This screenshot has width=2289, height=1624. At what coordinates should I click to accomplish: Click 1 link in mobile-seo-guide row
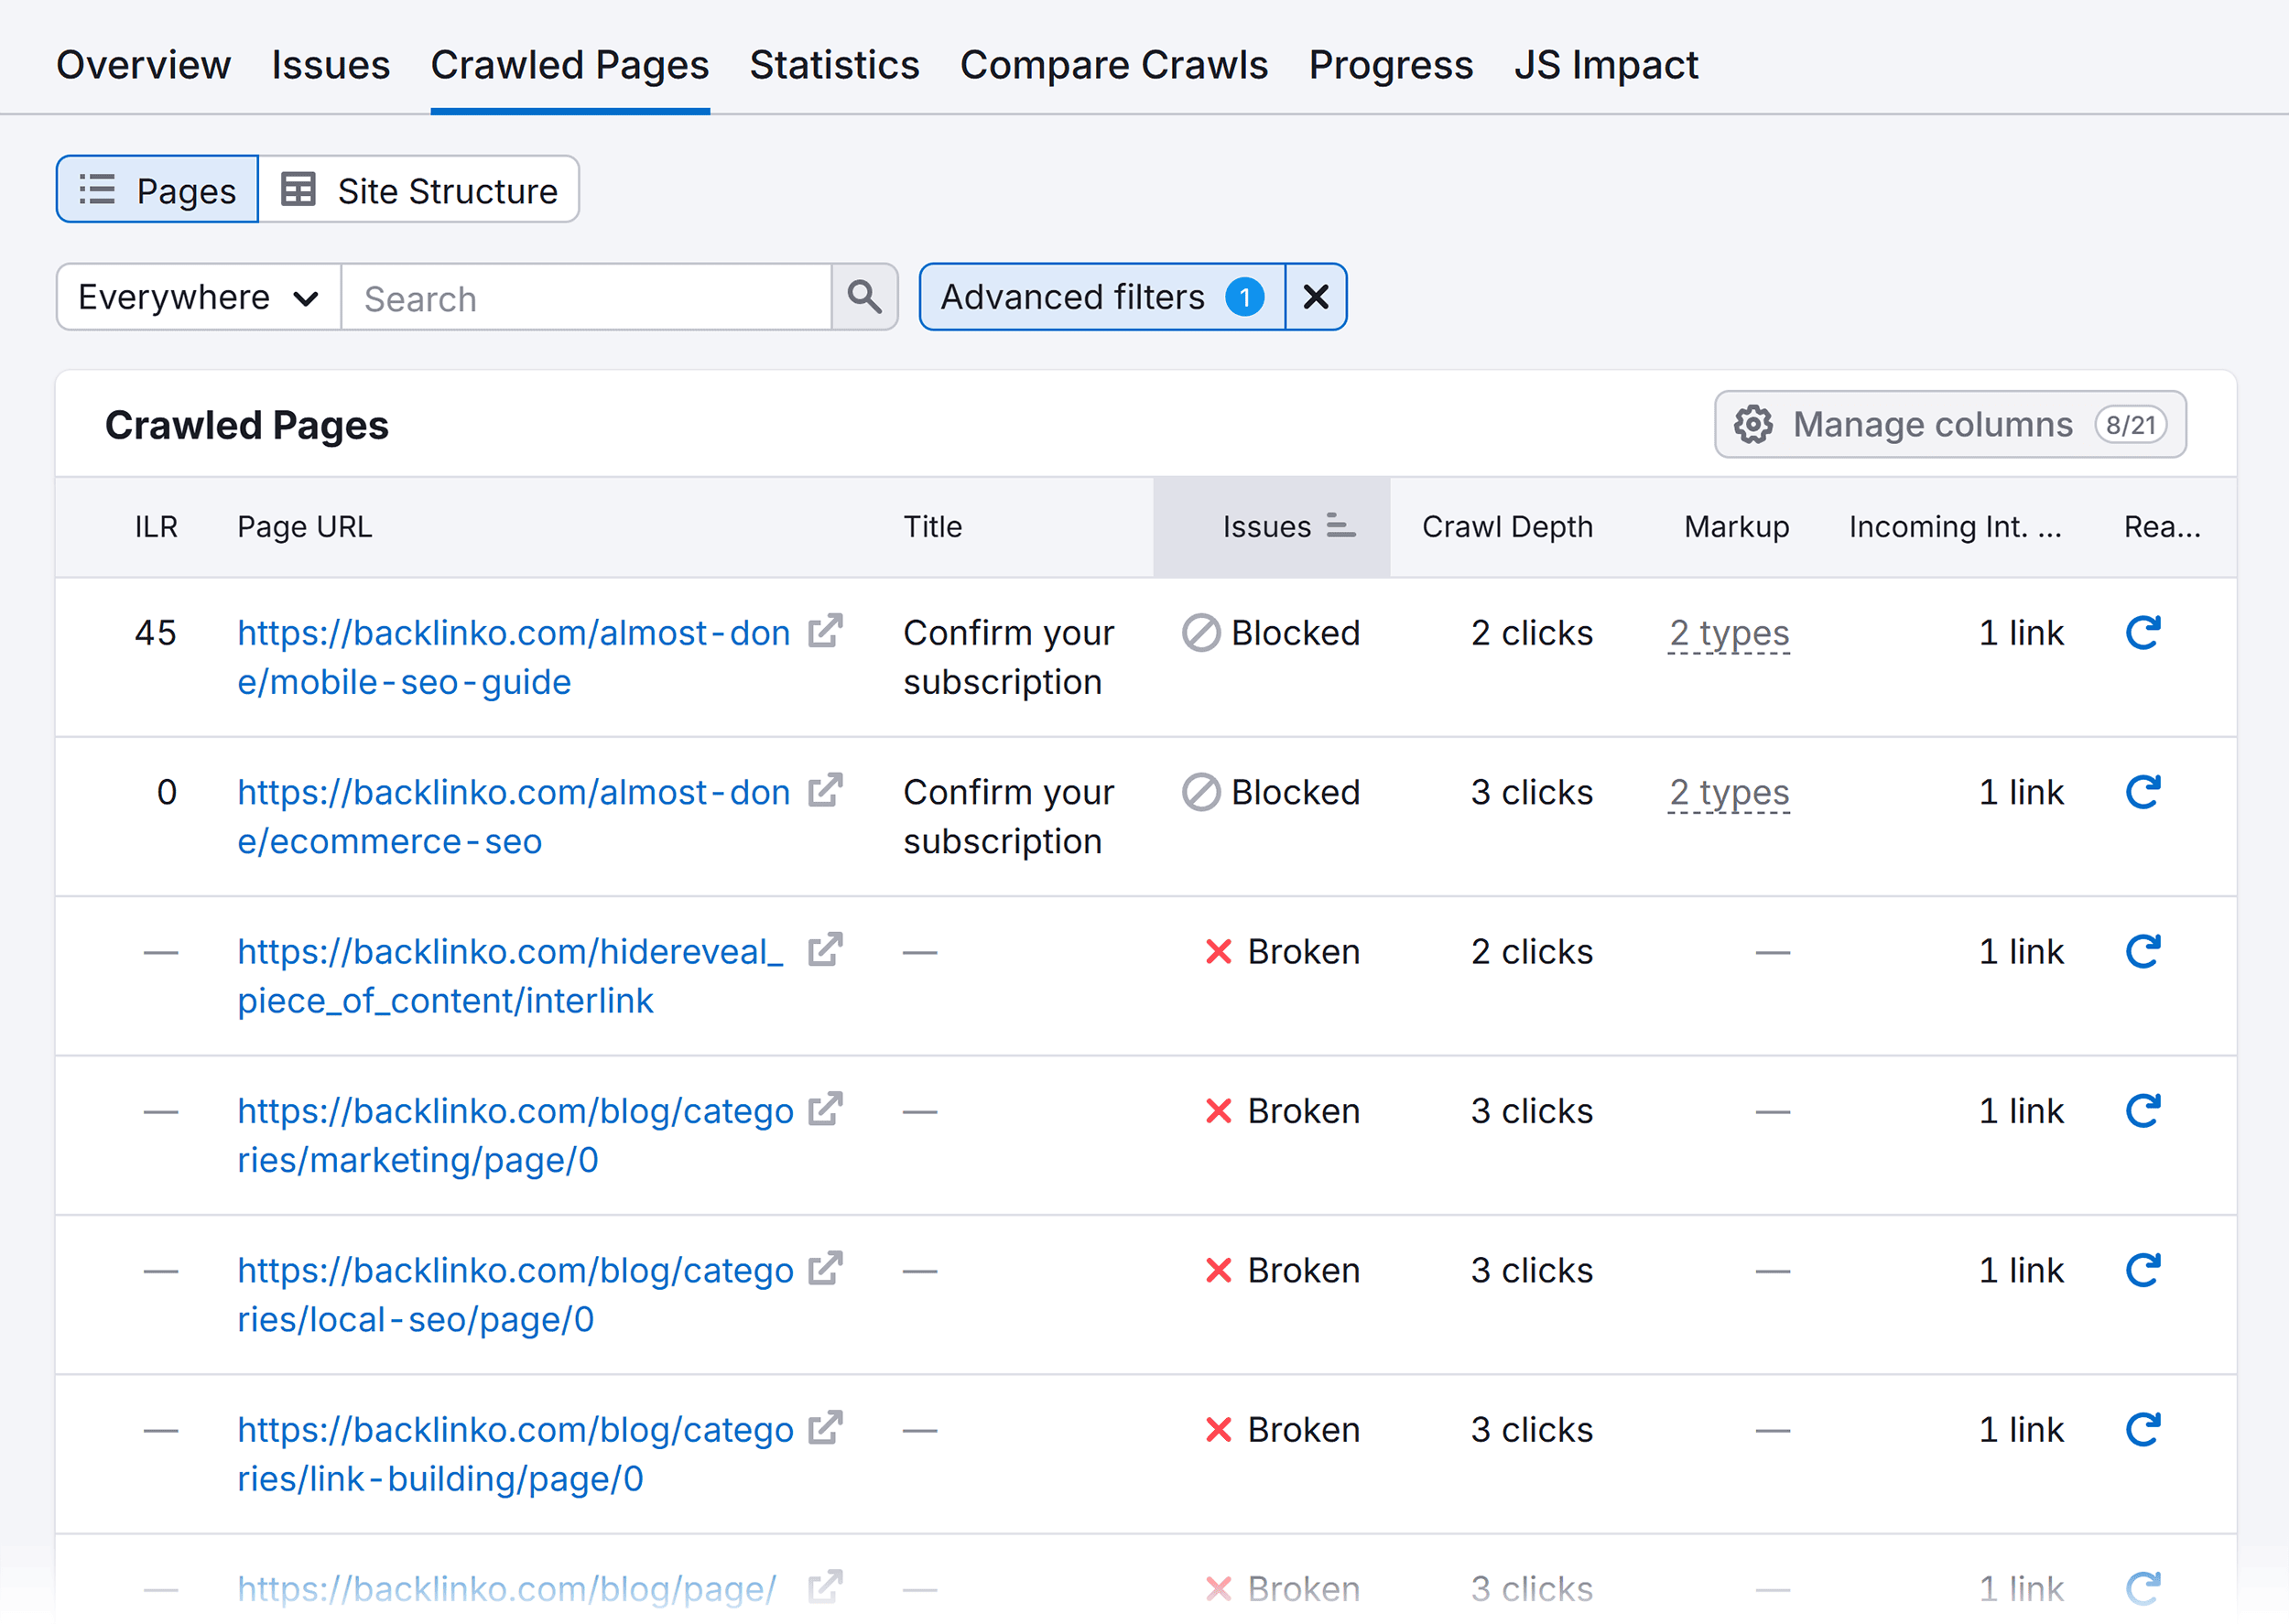2021,633
